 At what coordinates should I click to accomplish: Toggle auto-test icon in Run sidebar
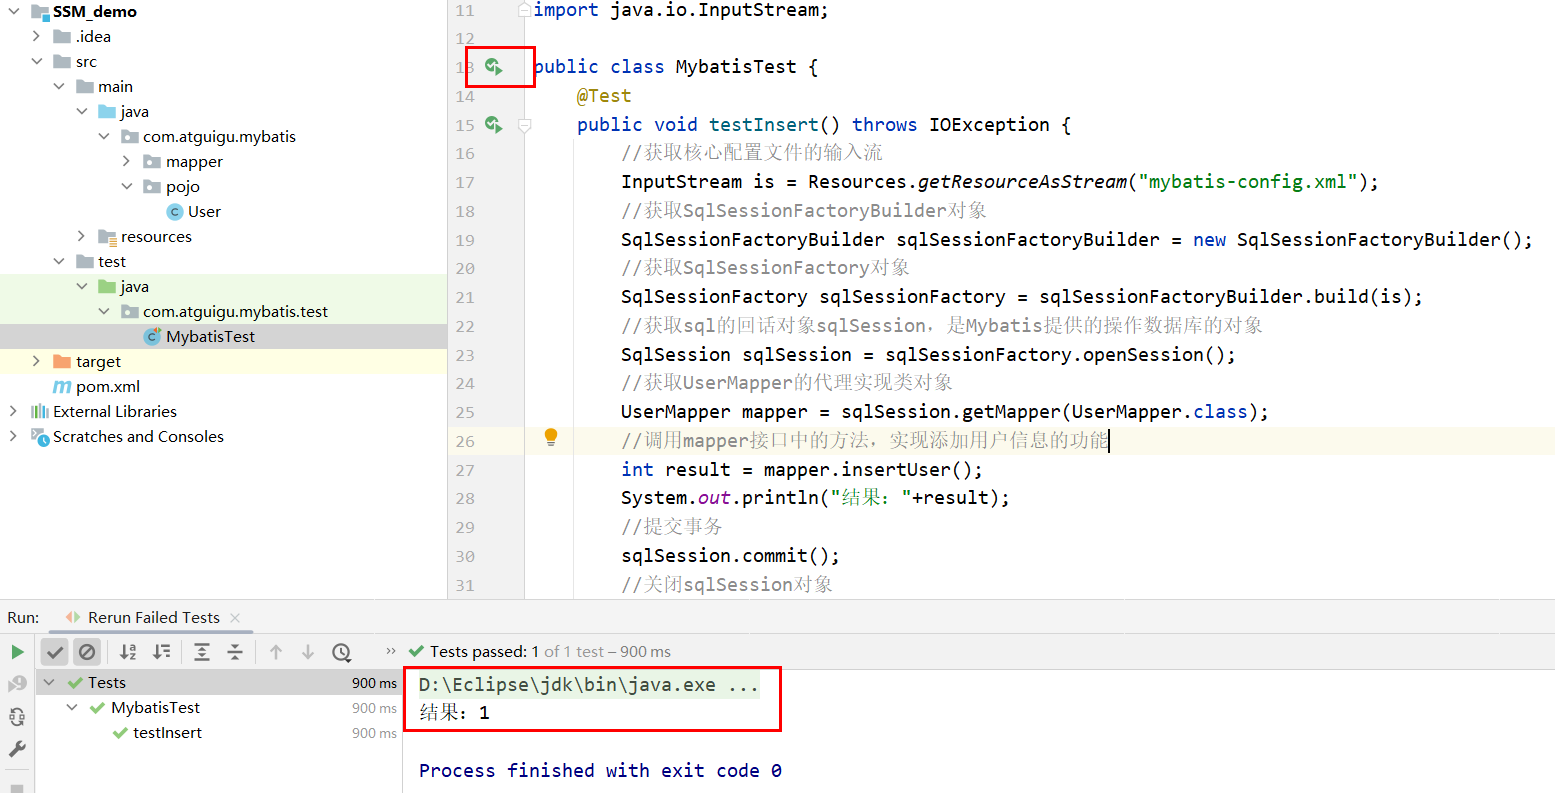(x=17, y=717)
